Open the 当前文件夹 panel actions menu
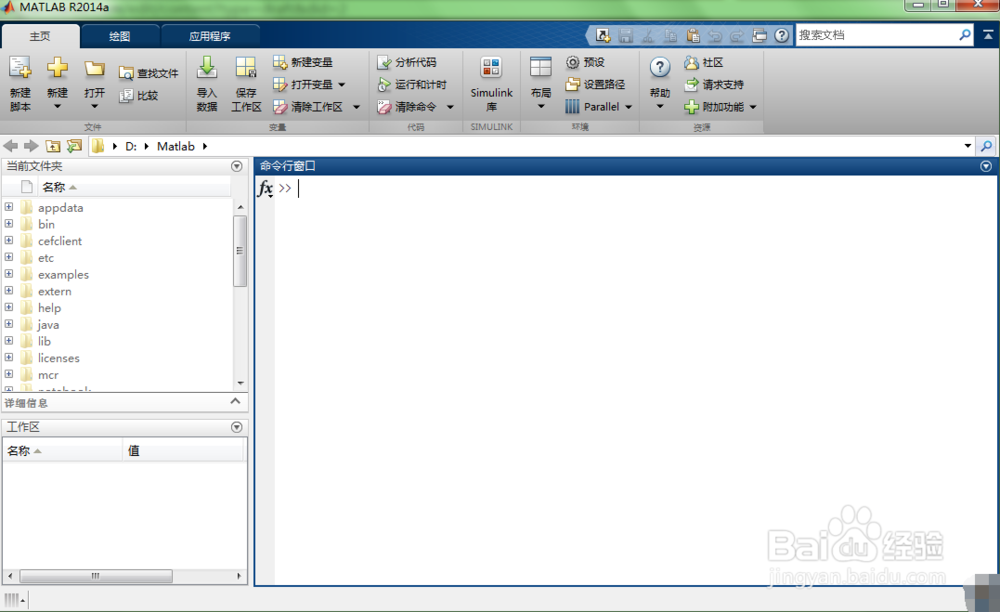1000x612 pixels. point(237,166)
